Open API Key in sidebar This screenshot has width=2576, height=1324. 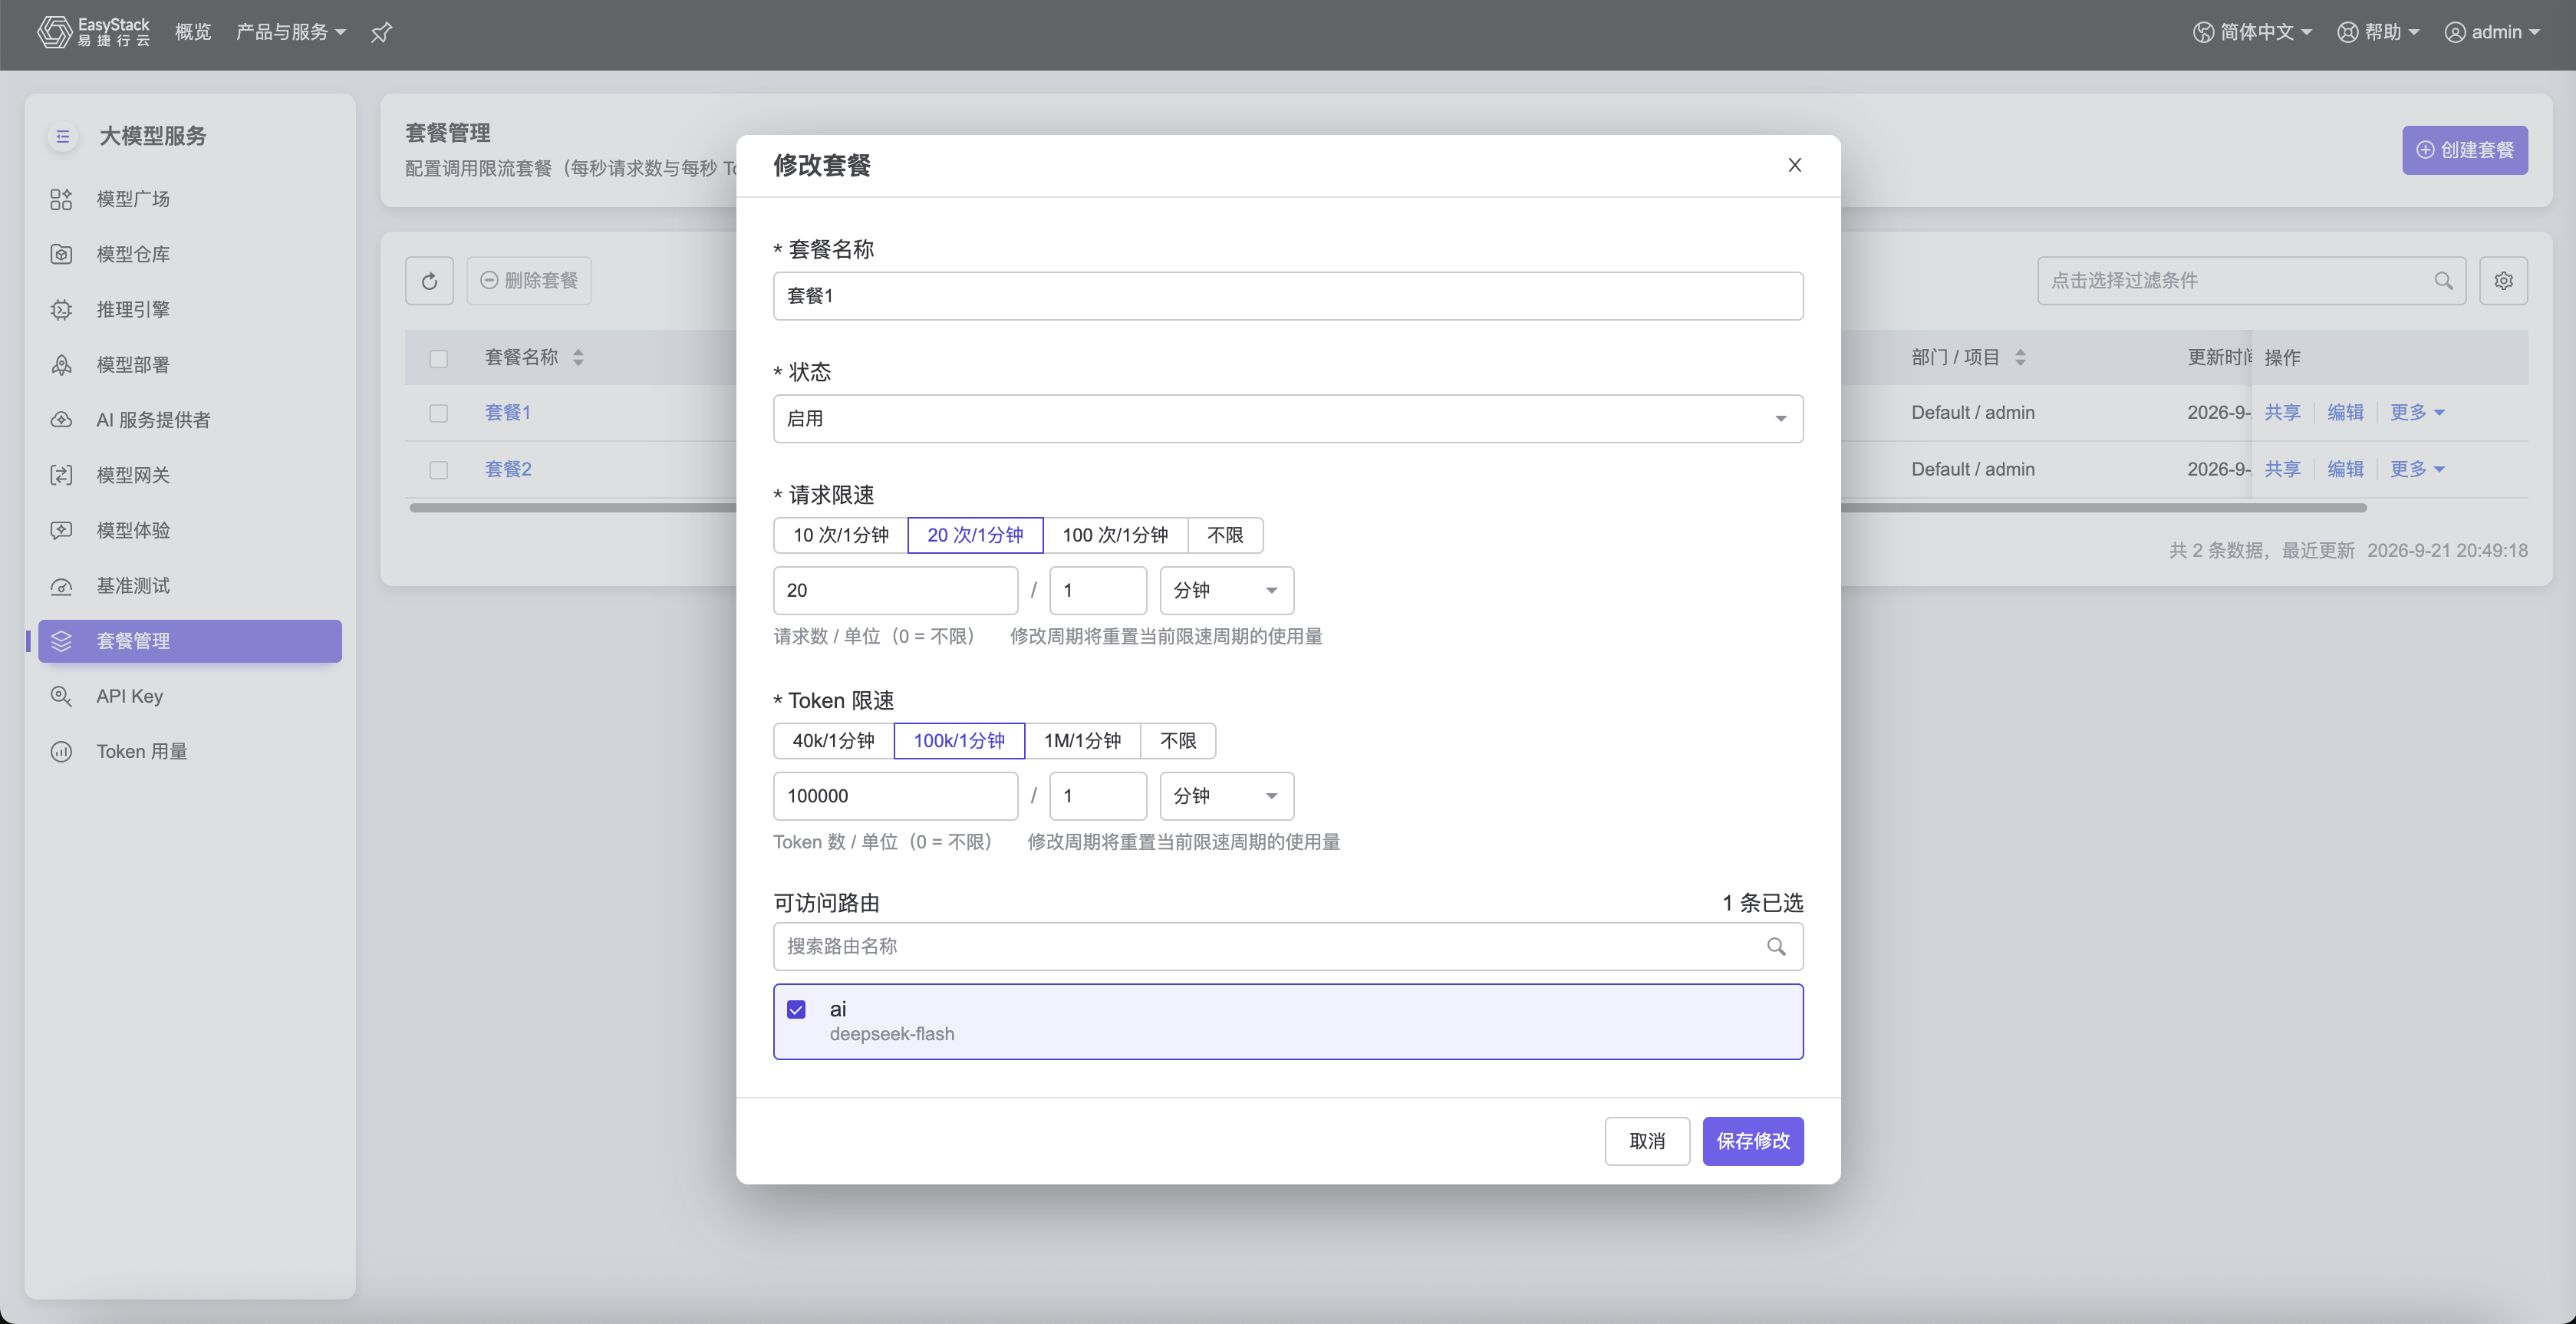(190, 696)
